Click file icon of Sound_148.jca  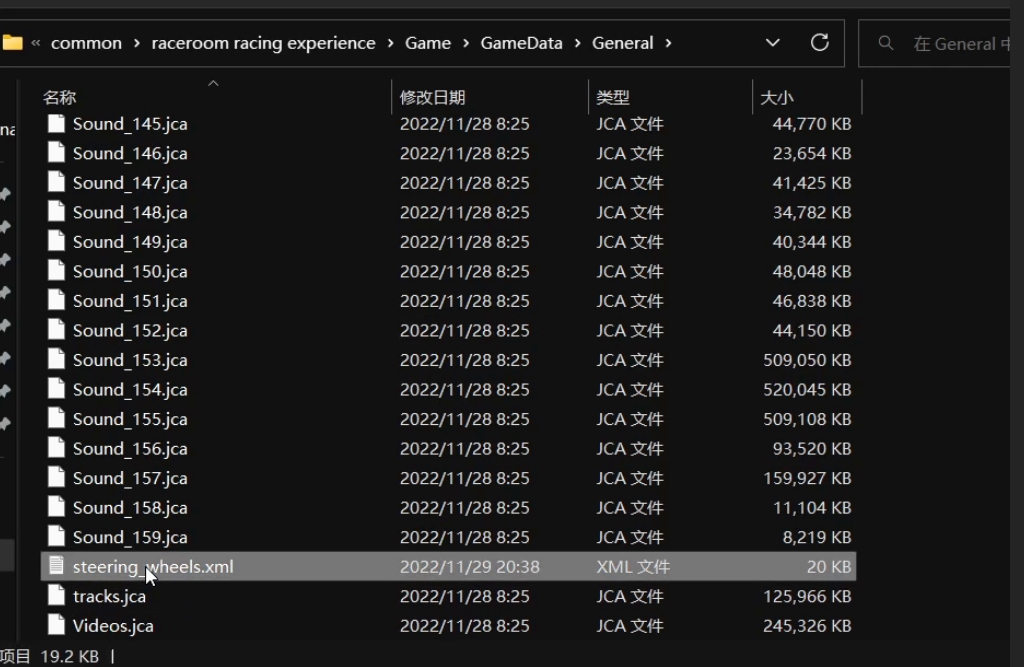pos(57,212)
